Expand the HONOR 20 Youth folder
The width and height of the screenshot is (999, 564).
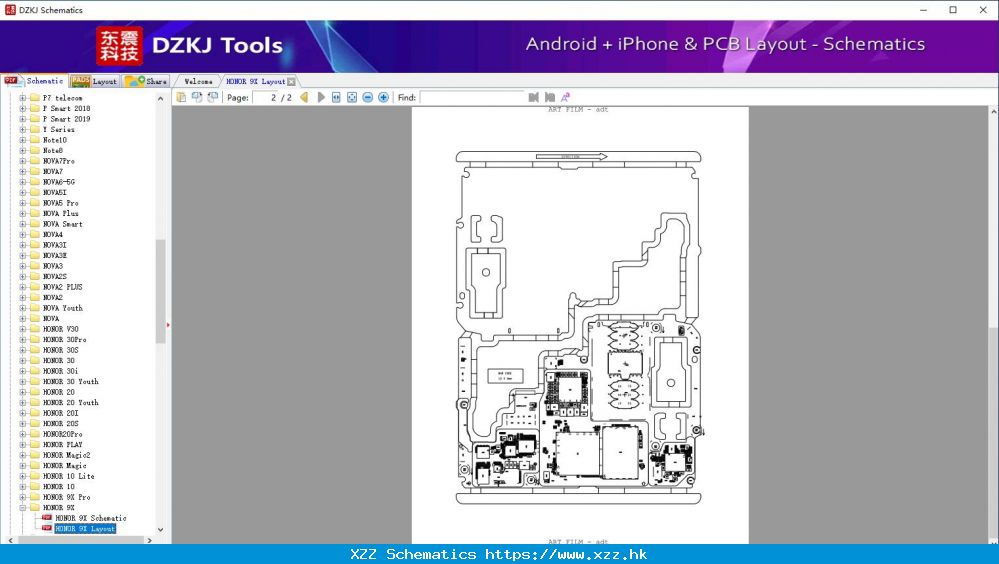(x=23, y=402)
